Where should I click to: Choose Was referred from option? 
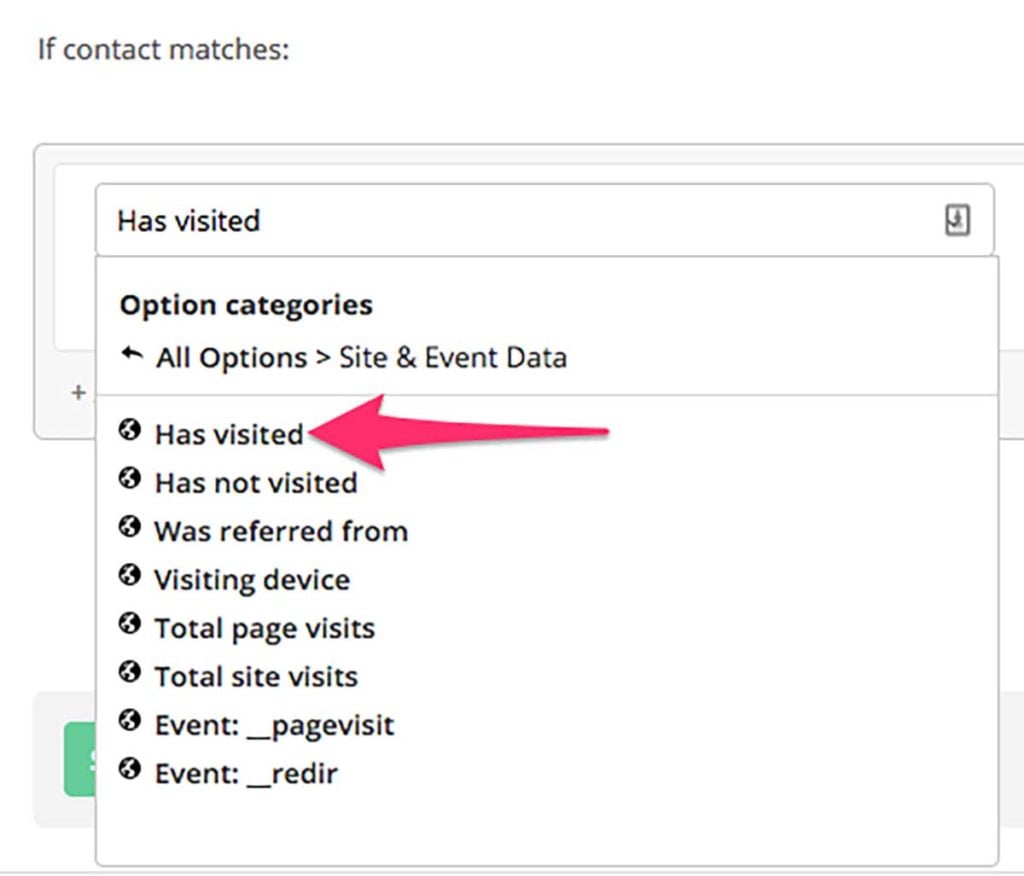coord(281,531)
